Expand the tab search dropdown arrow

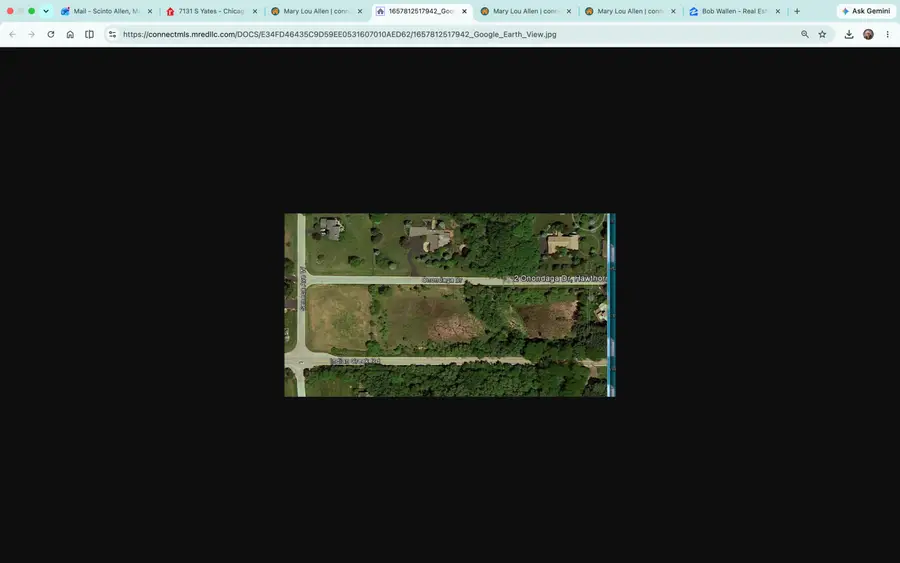(x=46, y=11)
